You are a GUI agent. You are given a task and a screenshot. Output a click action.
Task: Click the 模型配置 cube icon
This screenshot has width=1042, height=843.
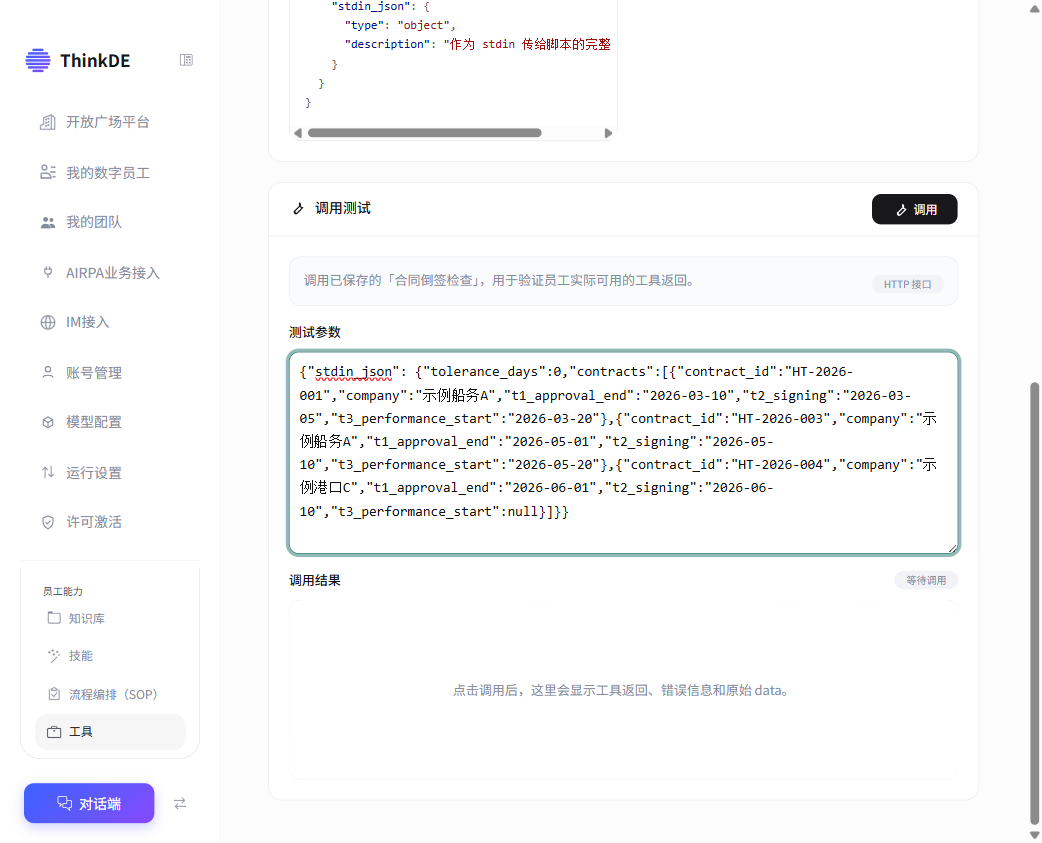(48, 422)
